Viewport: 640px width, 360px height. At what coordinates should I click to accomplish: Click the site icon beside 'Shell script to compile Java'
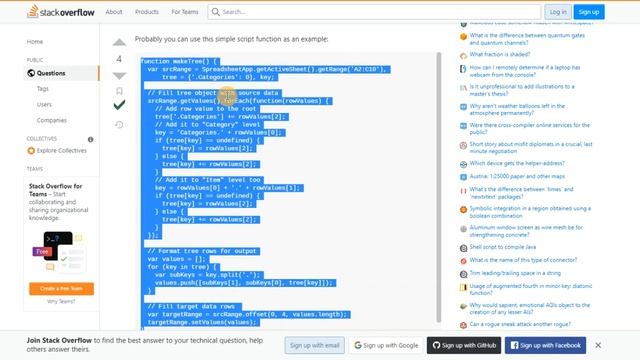click(x=463, y=248)
